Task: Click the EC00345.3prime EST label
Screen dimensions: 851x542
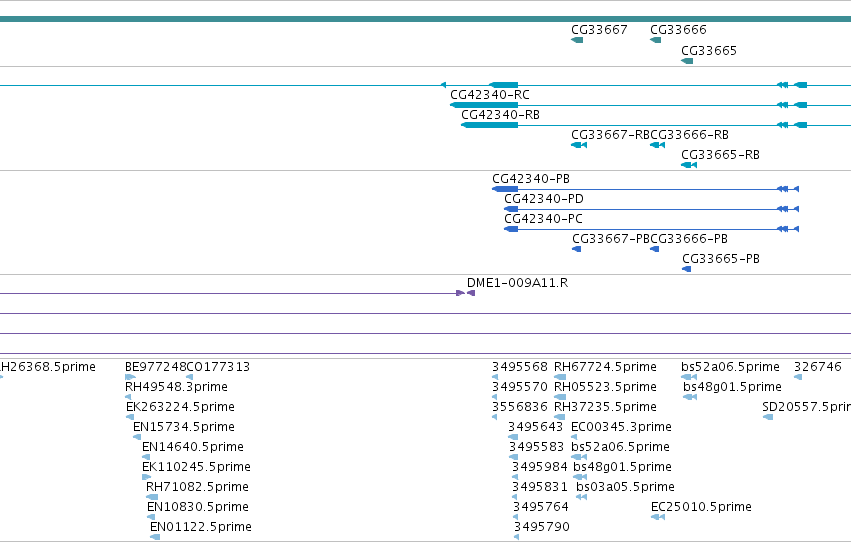Action: point(621,428)
